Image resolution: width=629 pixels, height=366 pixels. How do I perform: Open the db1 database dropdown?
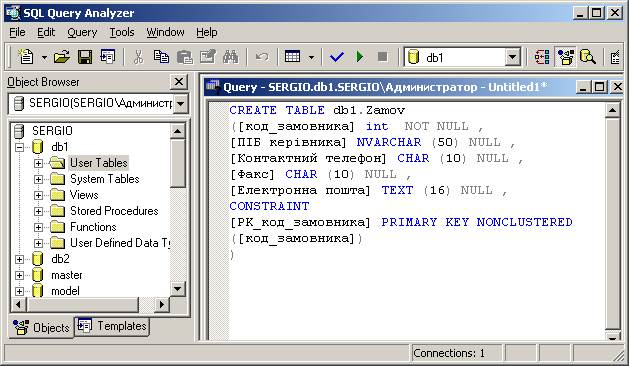click(512, 57)
